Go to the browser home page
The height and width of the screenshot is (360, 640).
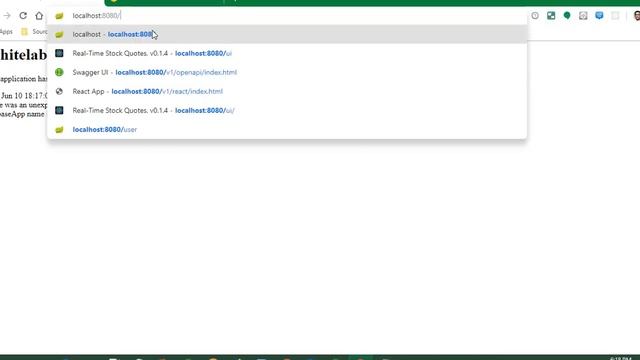click(x=39, y=16)
